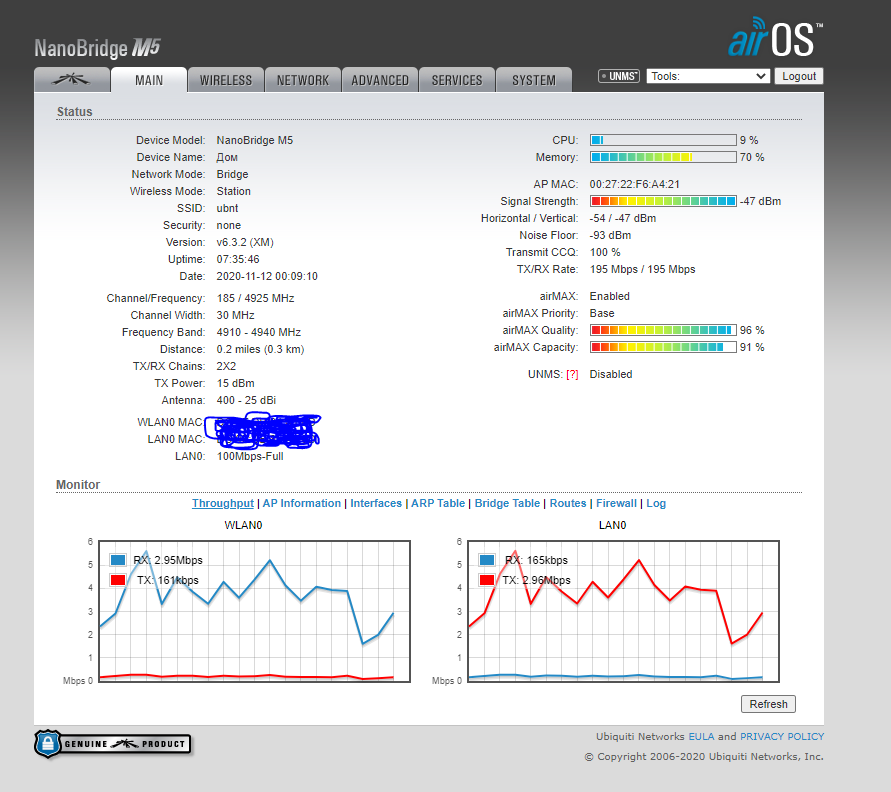Screen dimensions: 891x792
Task: Click the Memory usage bar
Action: tap(663, 157)
